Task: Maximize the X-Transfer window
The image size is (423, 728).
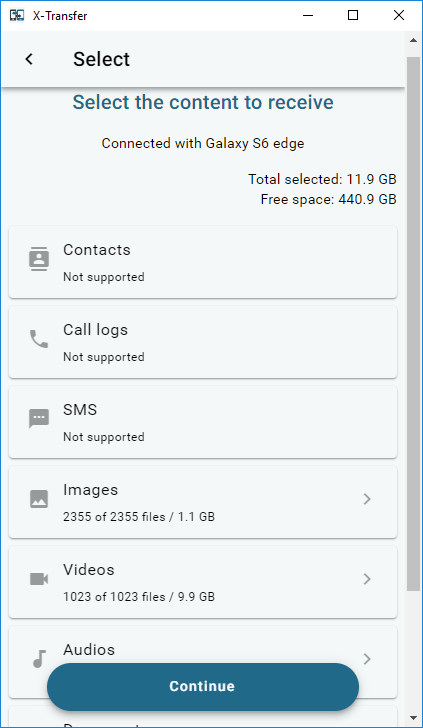Action: (353, 15)
